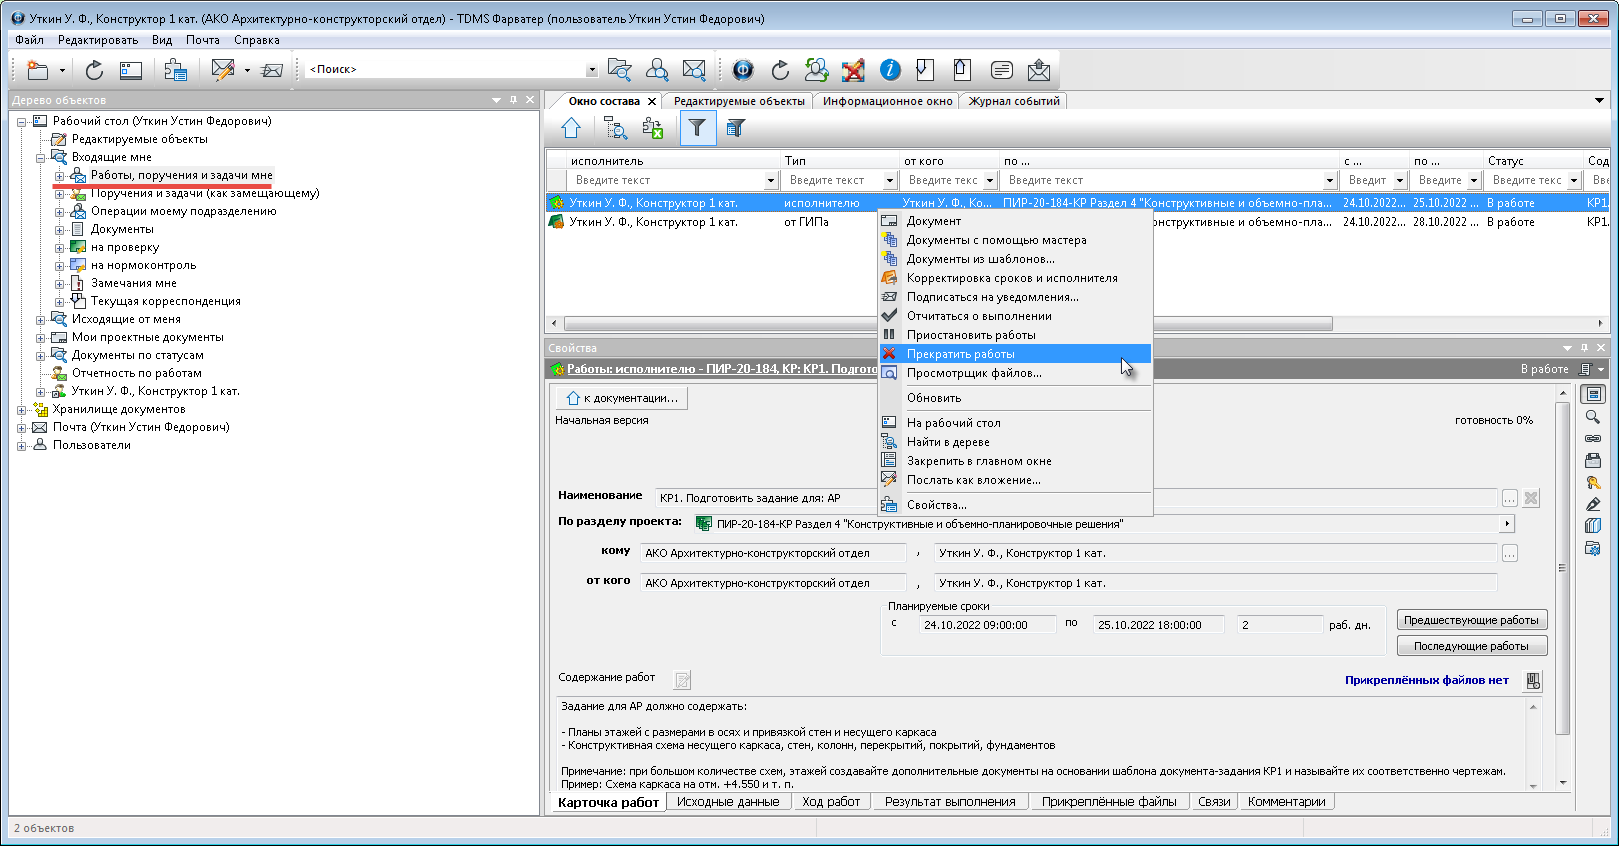Click the chain link icon in properties sidebar

click(1593, 439)
